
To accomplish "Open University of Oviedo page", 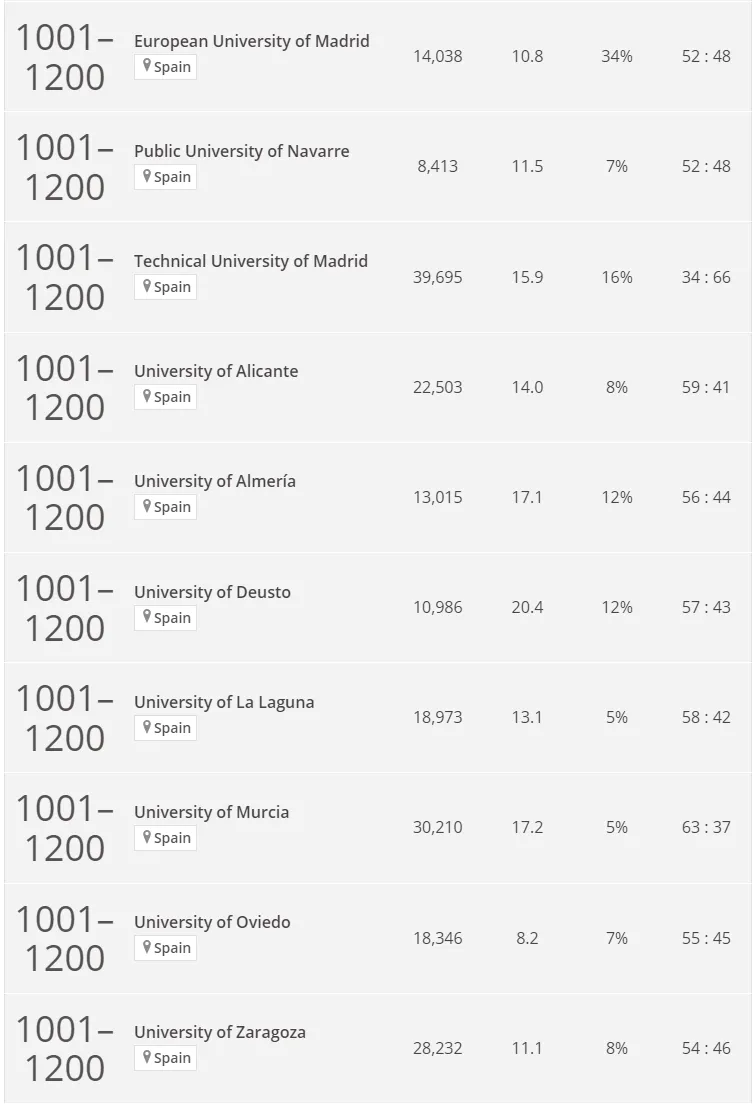I will click(x=212, y=922).
